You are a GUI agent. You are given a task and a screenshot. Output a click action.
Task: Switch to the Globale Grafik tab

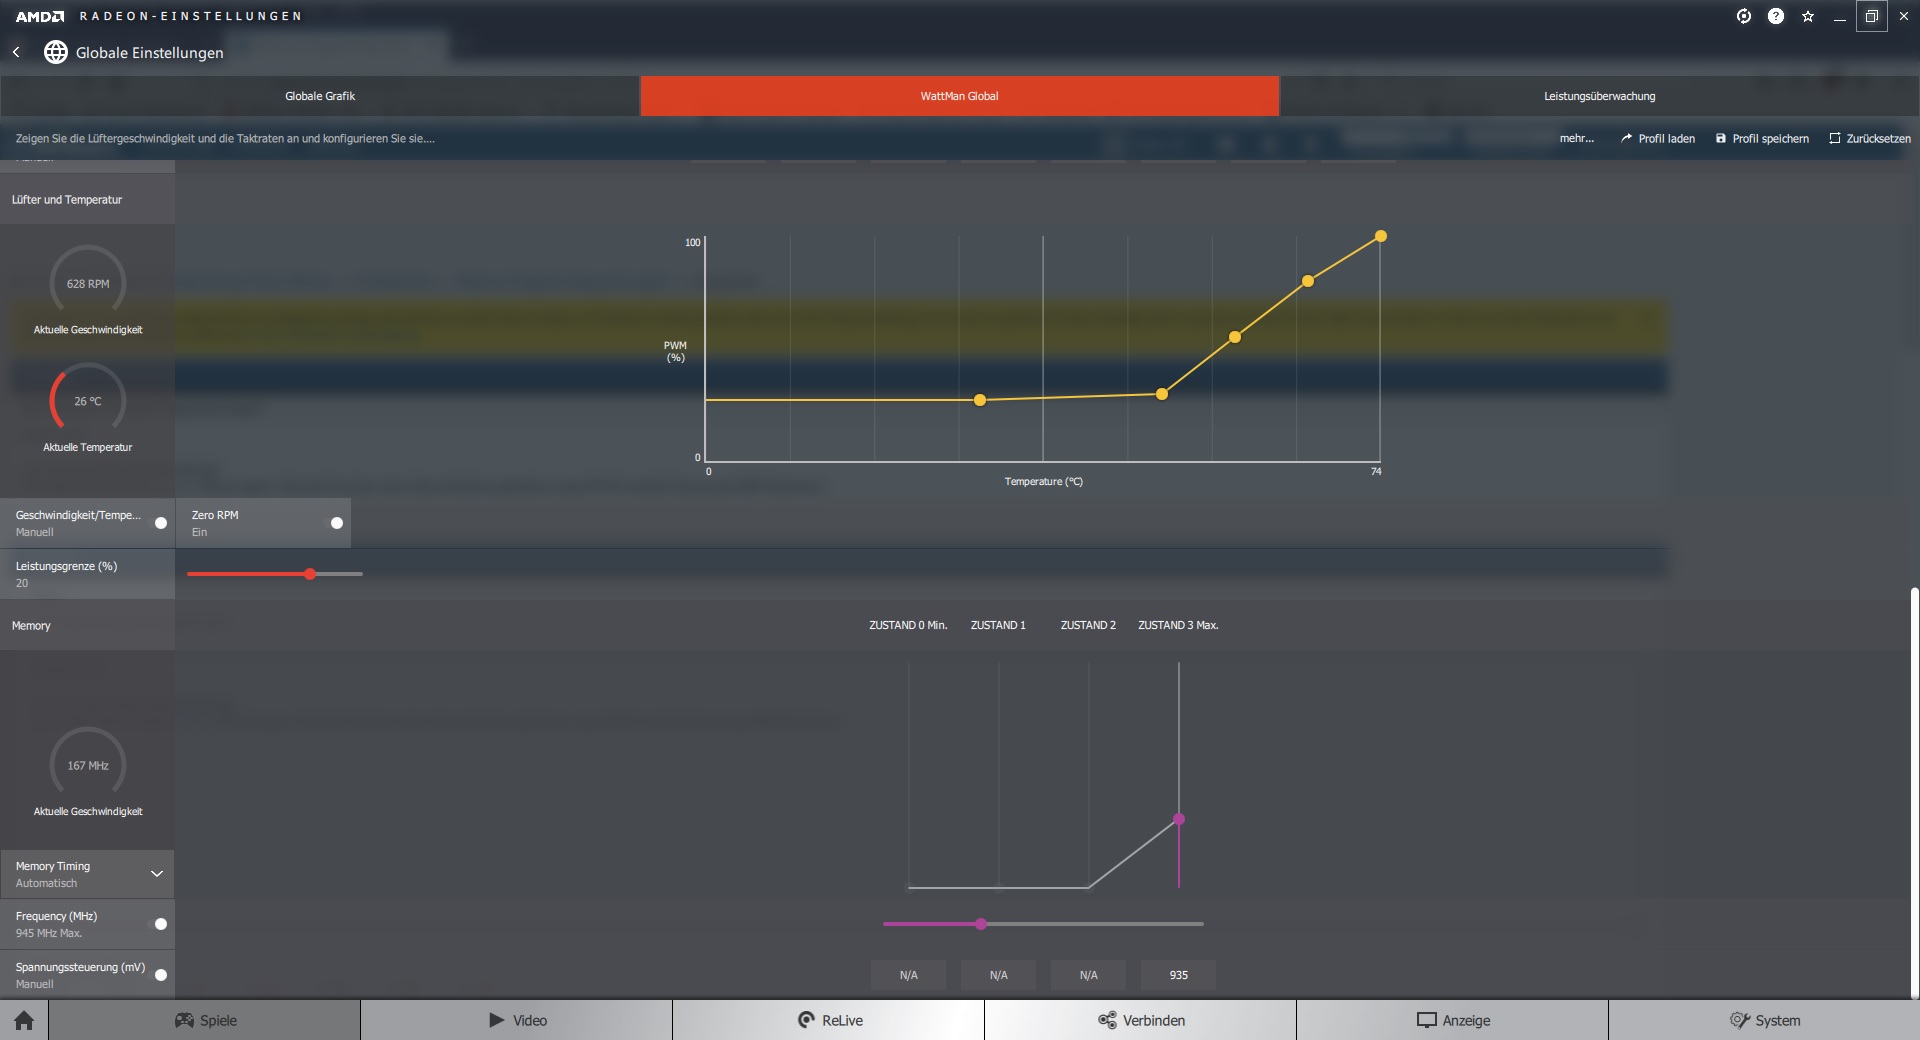(x=320, y=96)
